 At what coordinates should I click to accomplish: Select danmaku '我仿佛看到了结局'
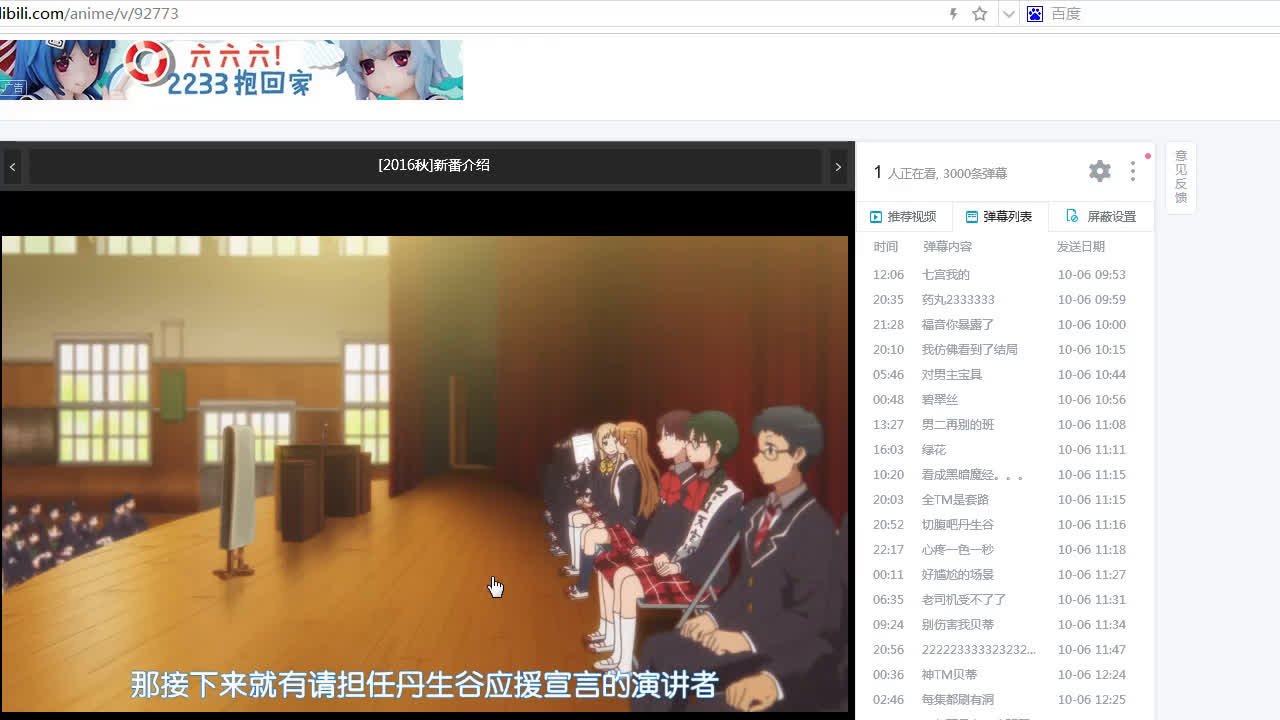[x=969, y=350]
